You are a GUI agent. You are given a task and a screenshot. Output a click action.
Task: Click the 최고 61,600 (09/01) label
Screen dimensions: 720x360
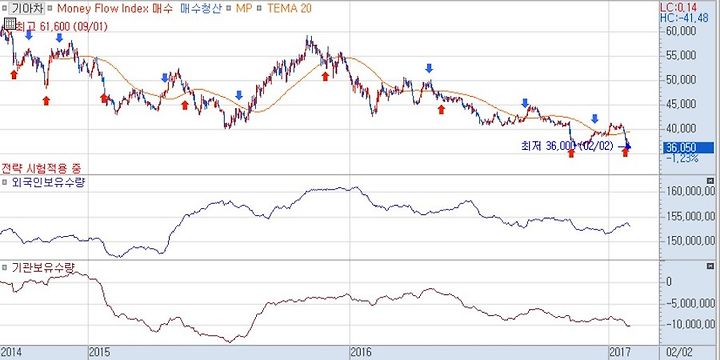[62, 27]
